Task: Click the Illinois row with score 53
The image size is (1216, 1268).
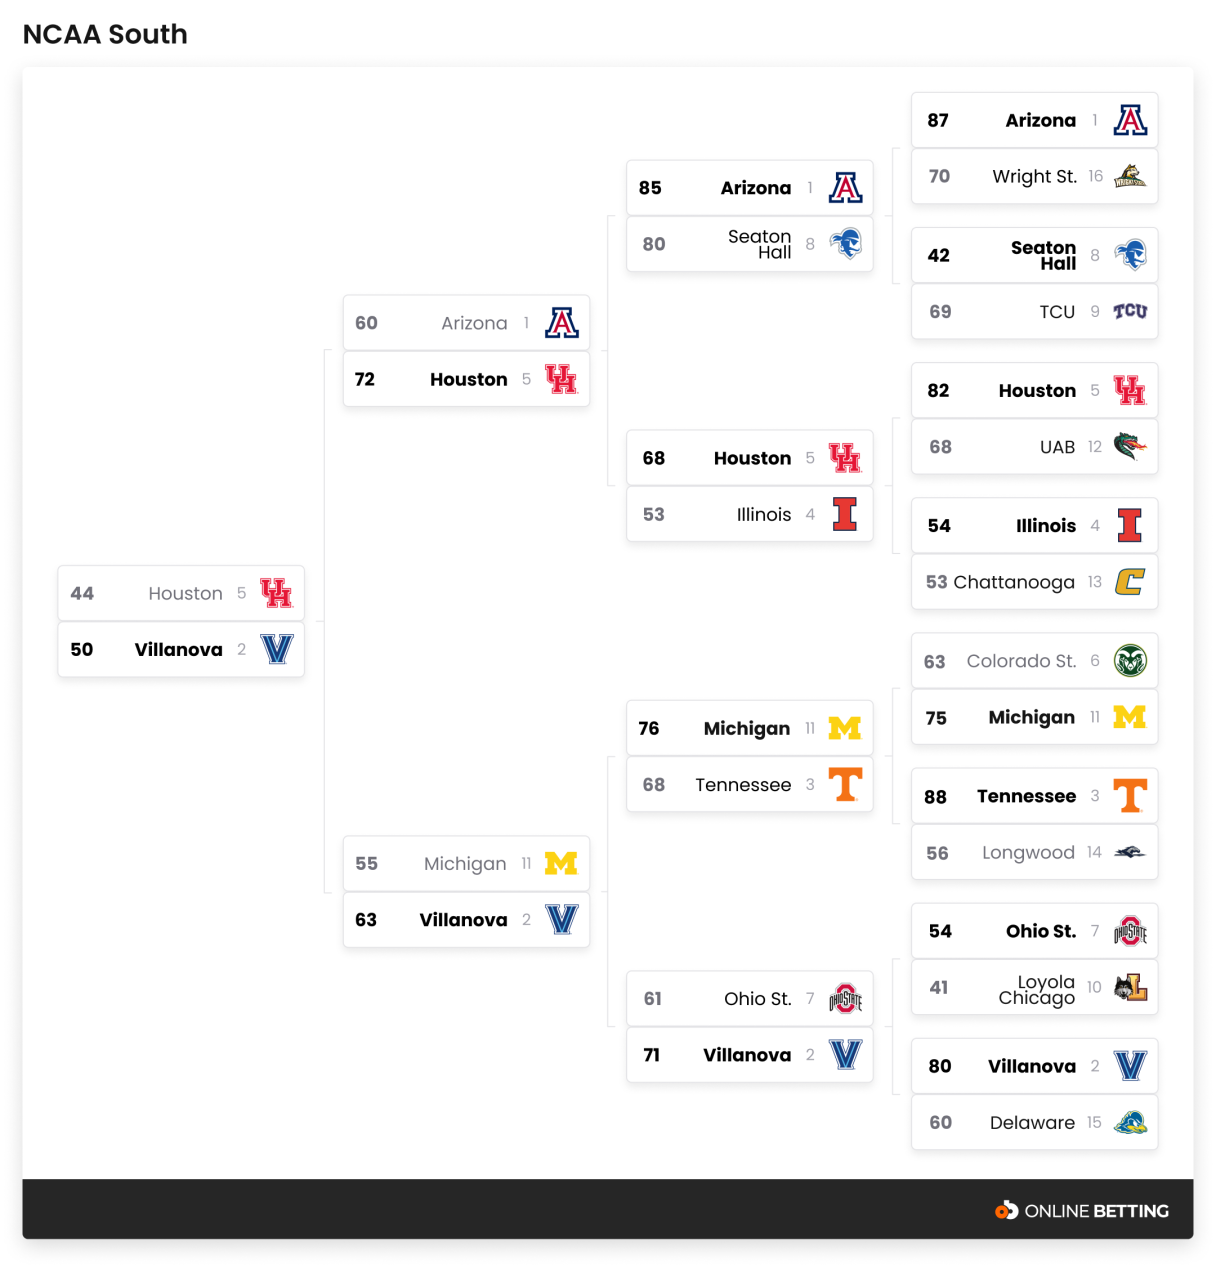Action: click(749, 515)
